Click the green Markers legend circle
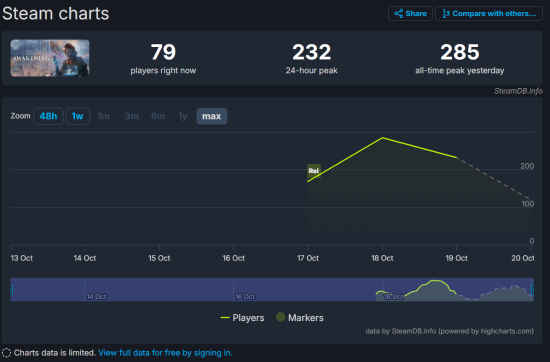 click(x=280, y=317)
